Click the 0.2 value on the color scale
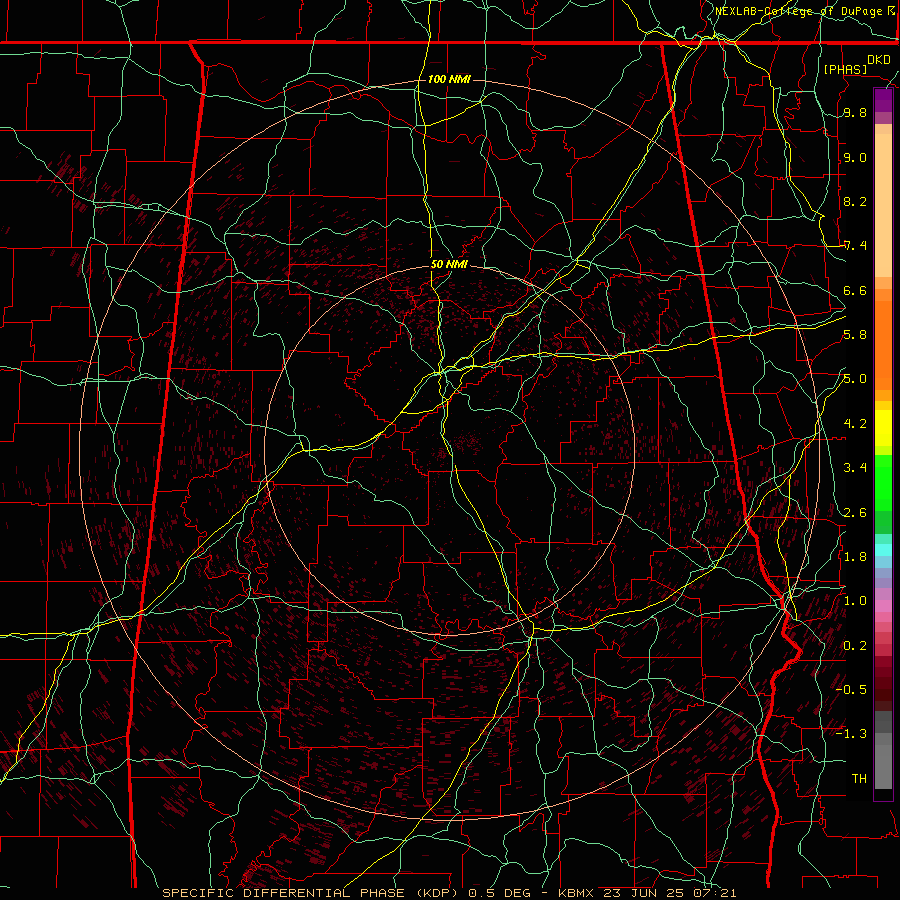 click(855, 646)
